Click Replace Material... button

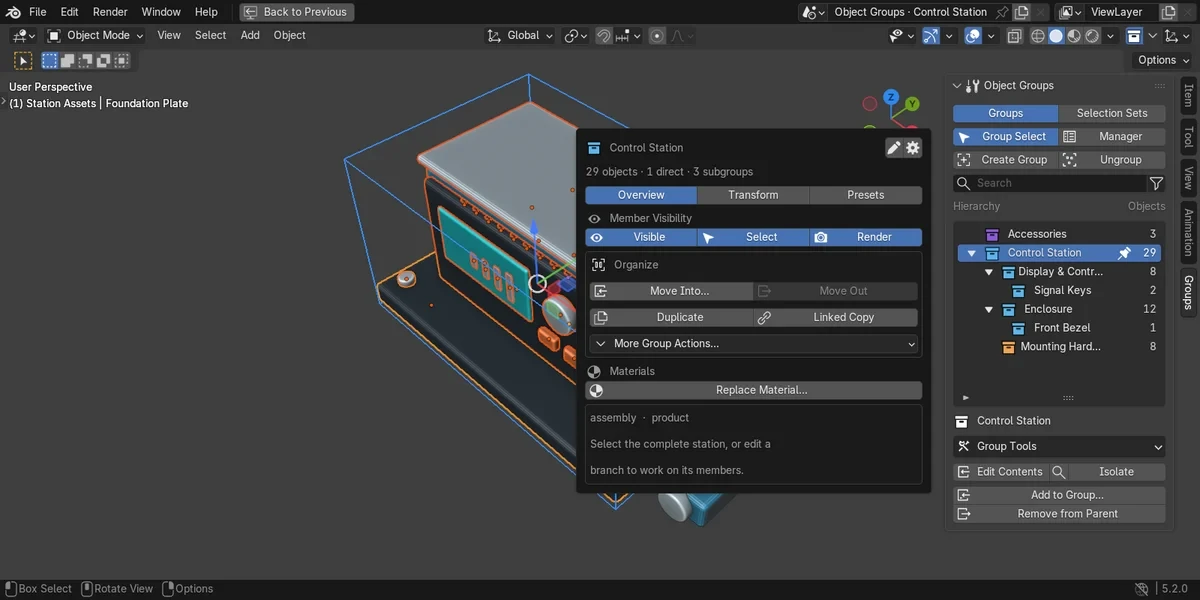point(754,390)
